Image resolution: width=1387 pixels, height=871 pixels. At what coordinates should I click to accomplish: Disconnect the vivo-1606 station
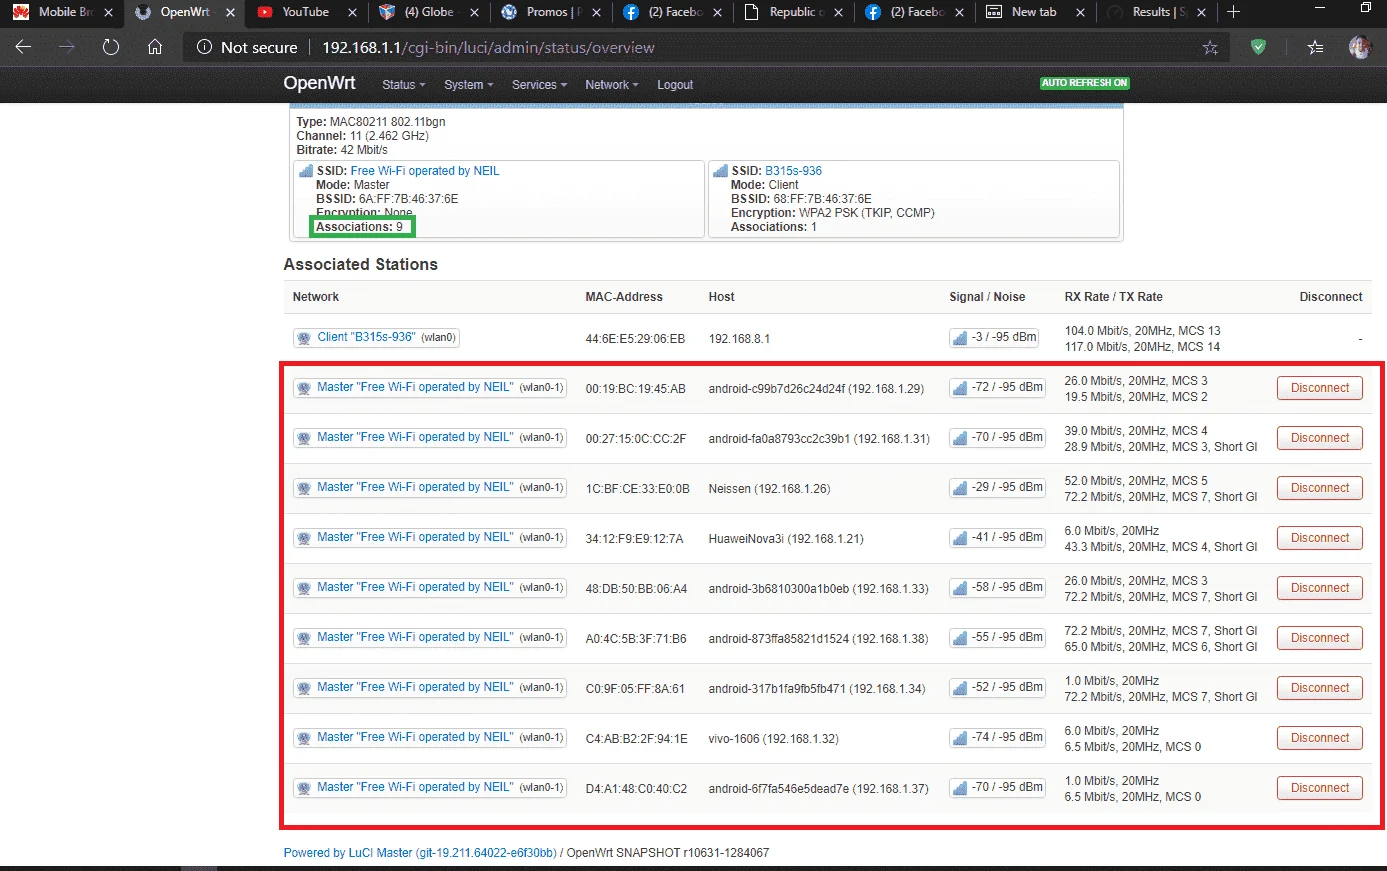1319,738
